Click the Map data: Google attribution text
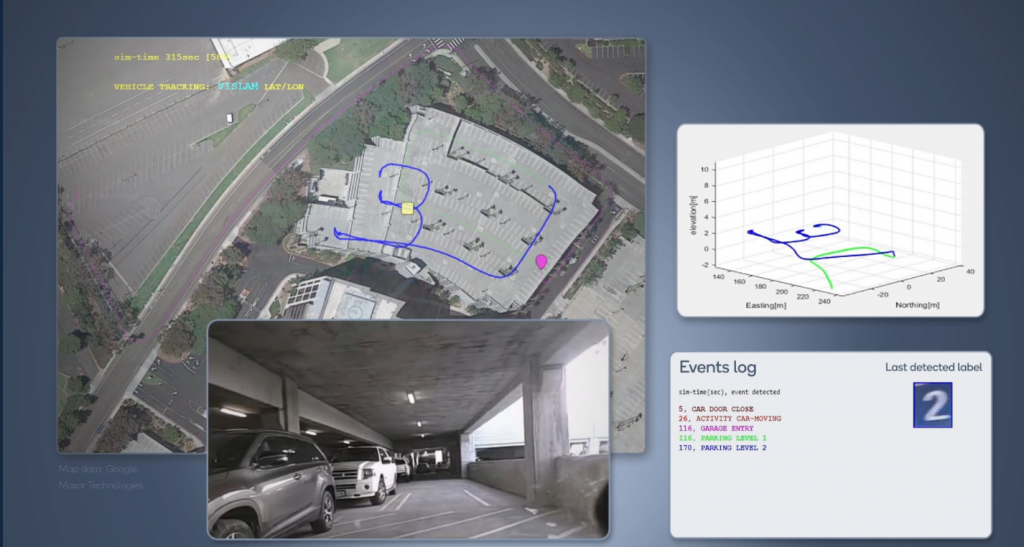Screen dimensions: 1024x547 point(98,469)
